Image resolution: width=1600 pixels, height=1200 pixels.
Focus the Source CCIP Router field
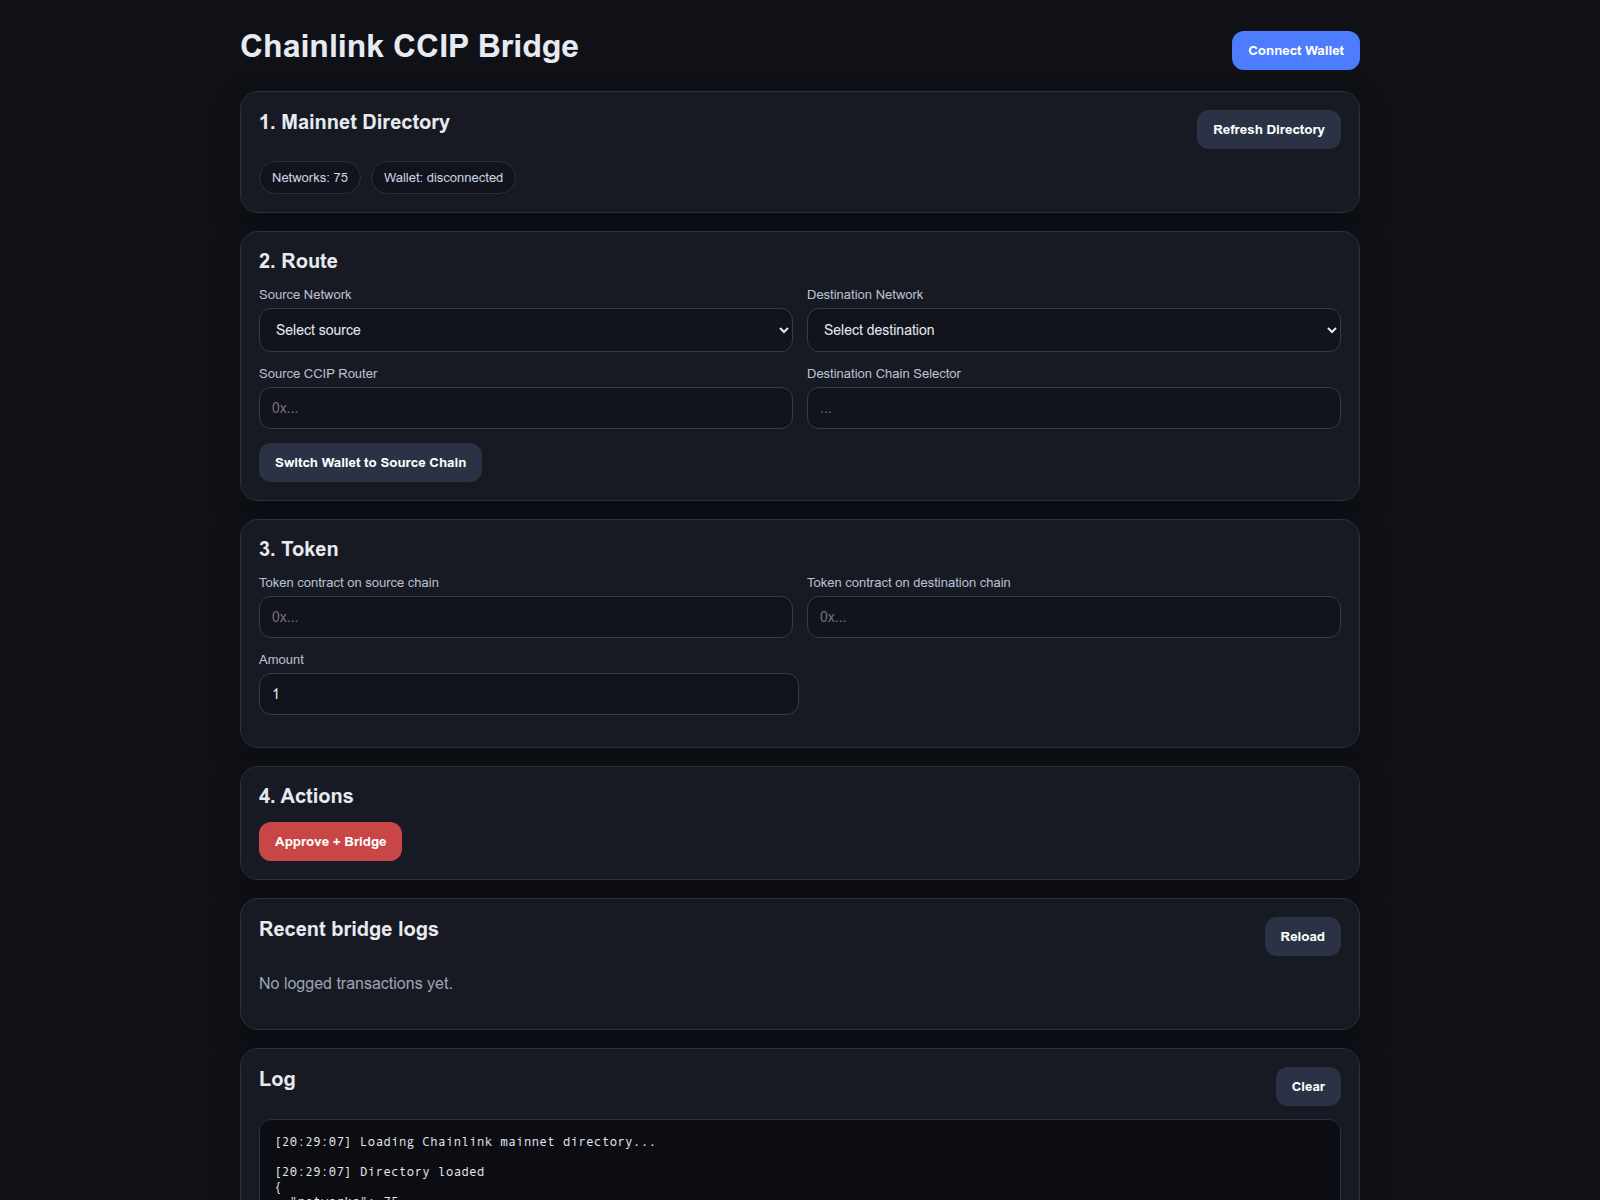(x=526, y=408)
